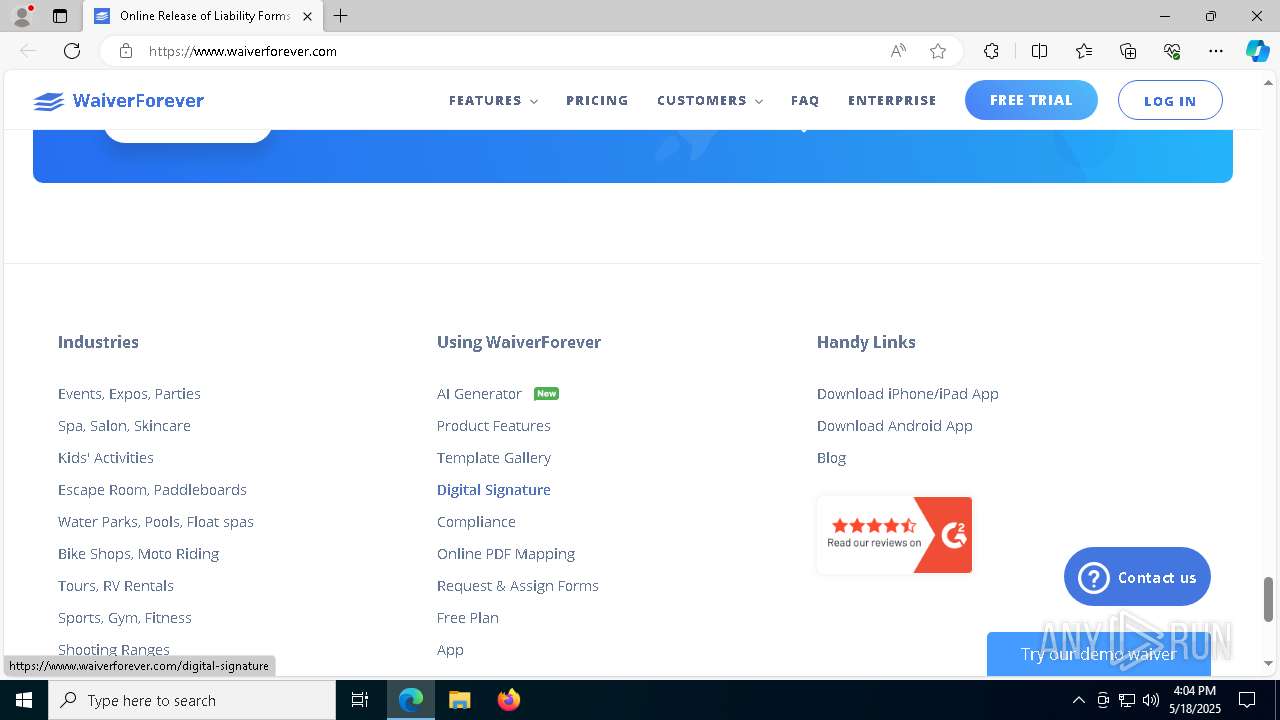
Task: Open Water Parks, Pools, Float spas
Action: [156, 522]
